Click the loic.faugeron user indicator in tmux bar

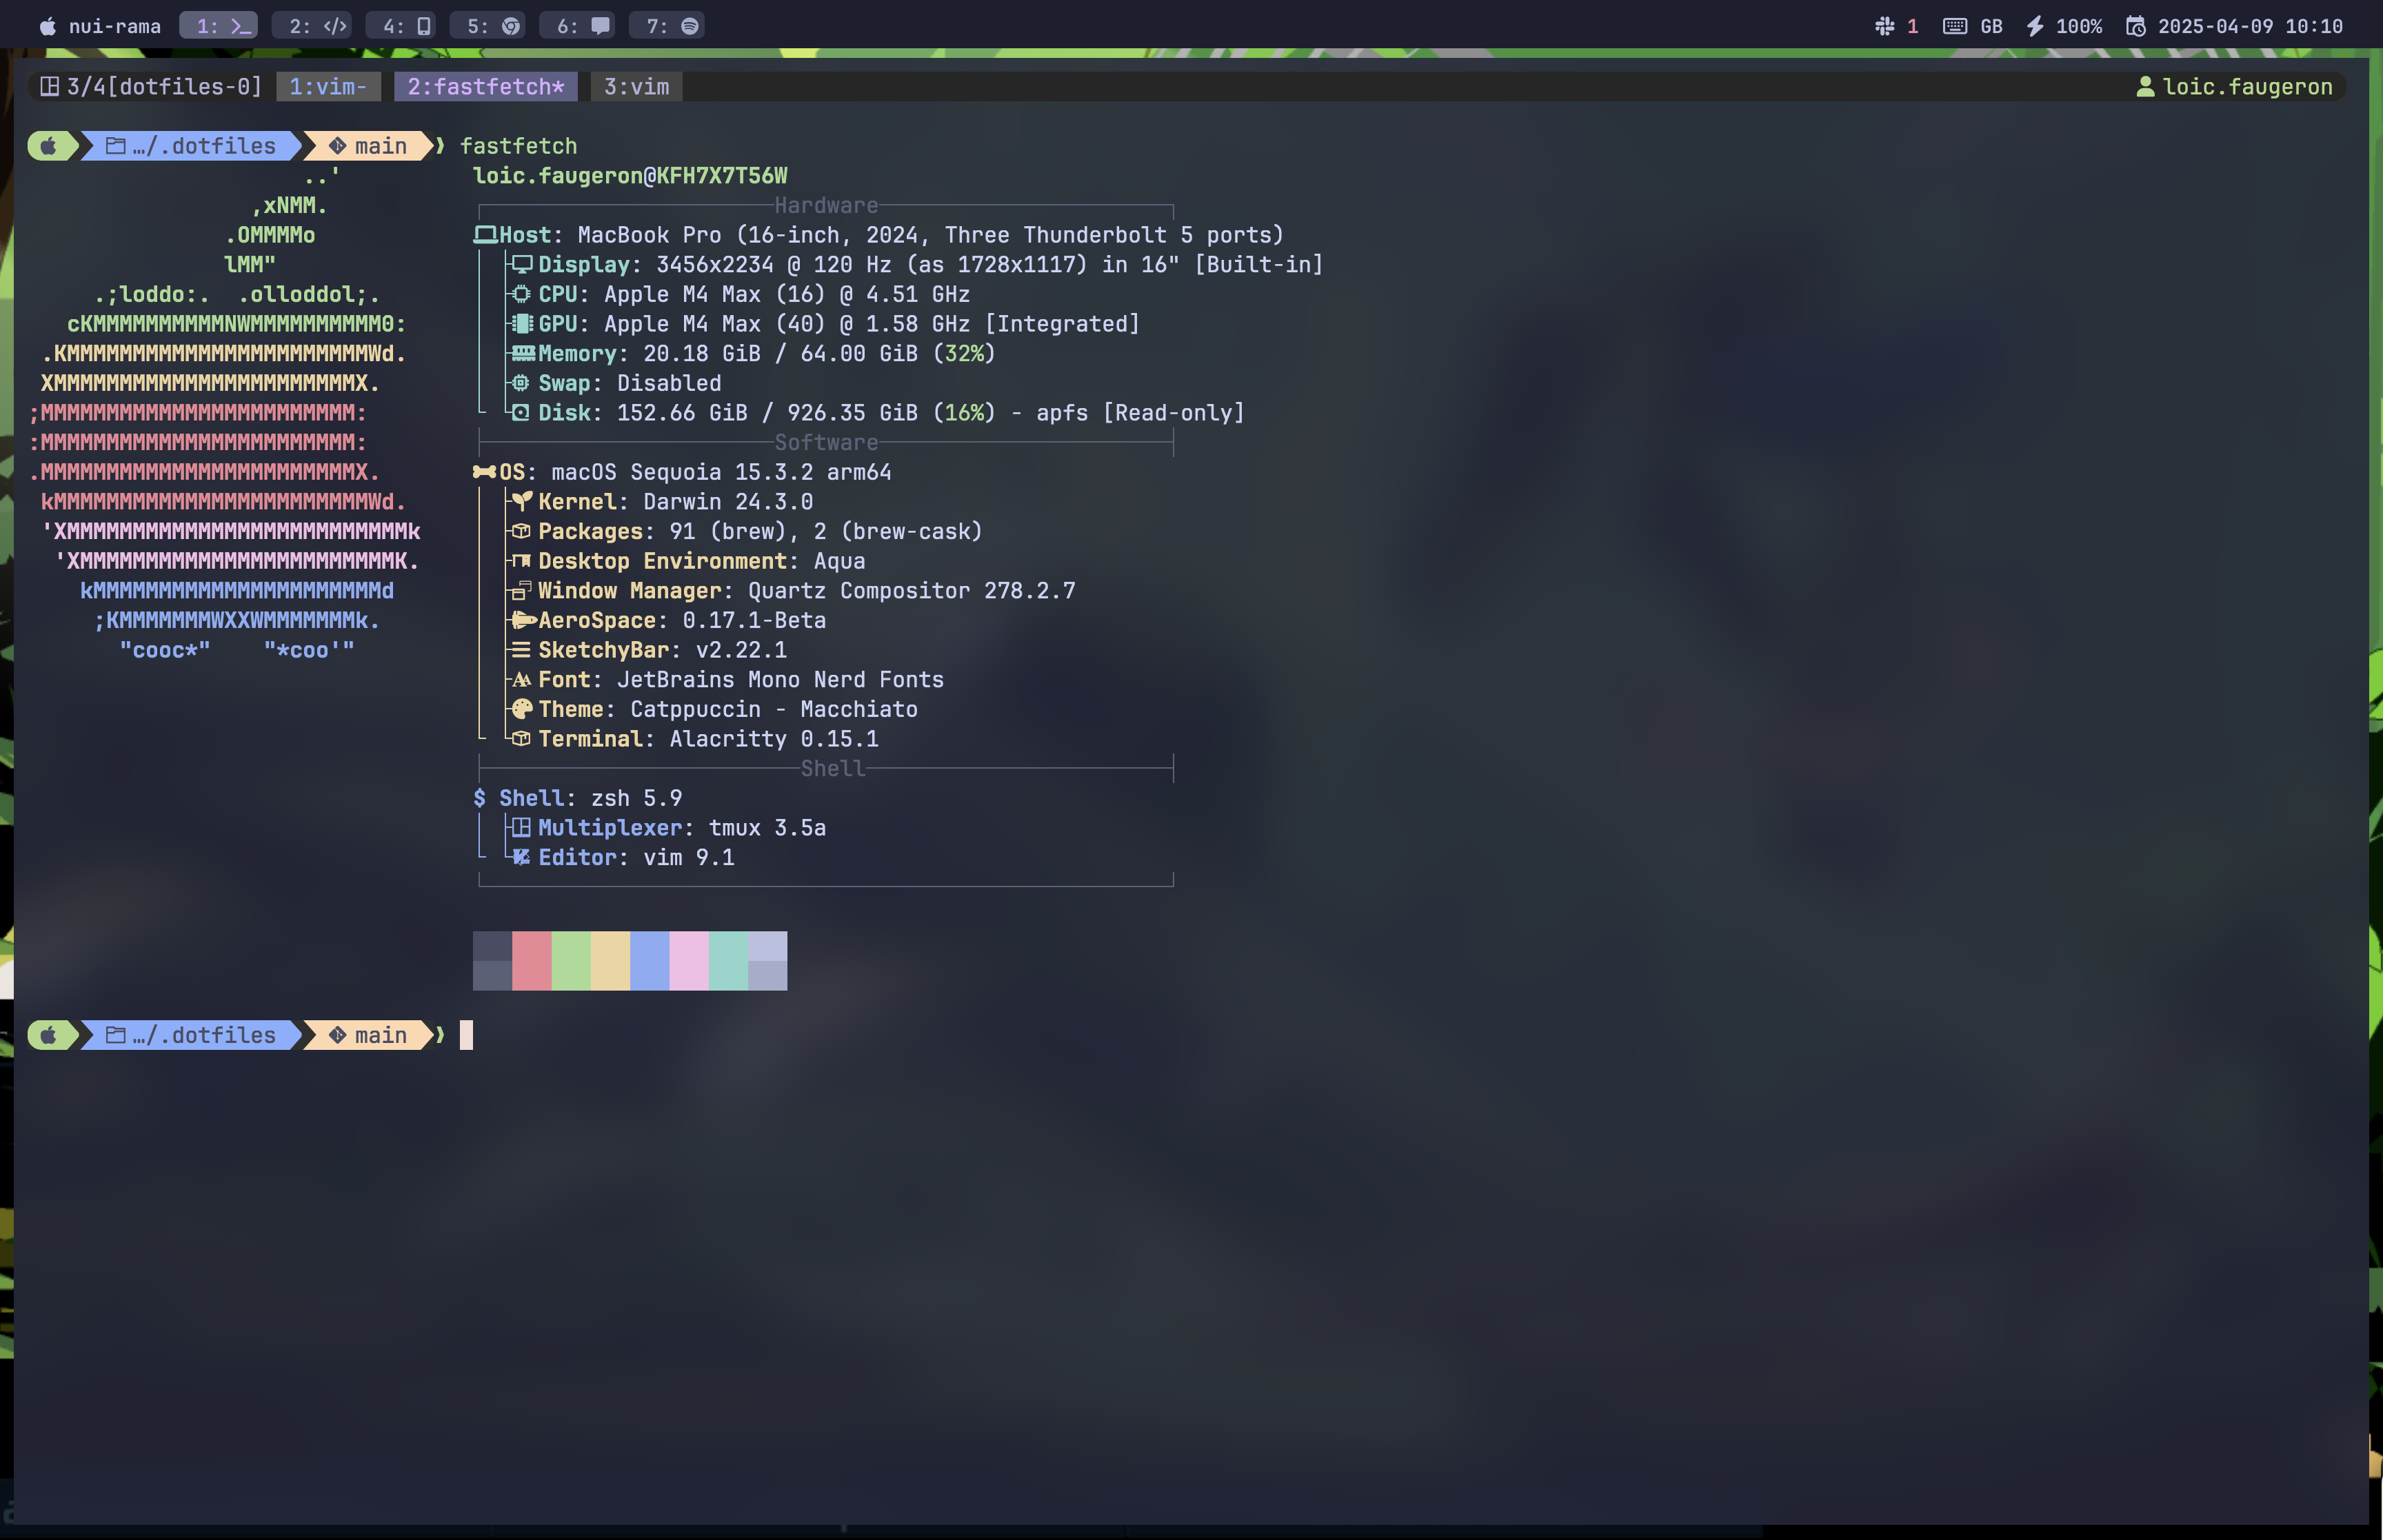2234,87
